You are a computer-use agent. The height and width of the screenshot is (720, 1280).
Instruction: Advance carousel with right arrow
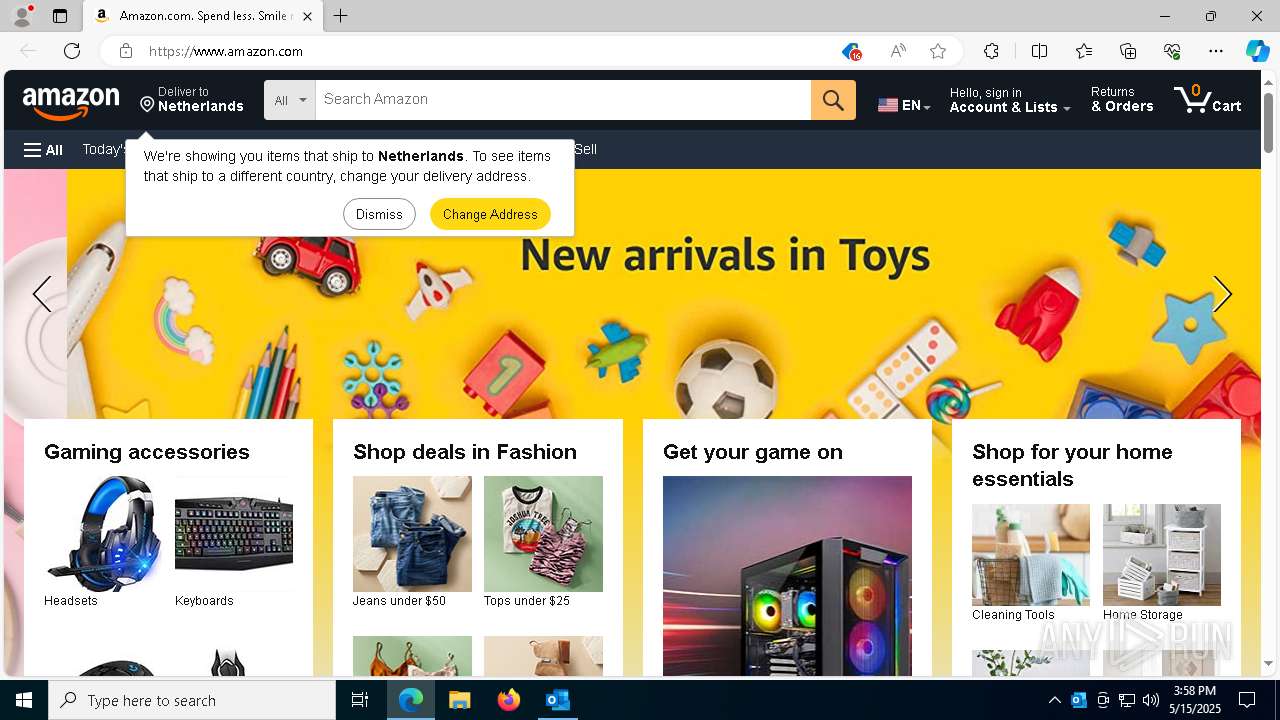(1222, 294)
